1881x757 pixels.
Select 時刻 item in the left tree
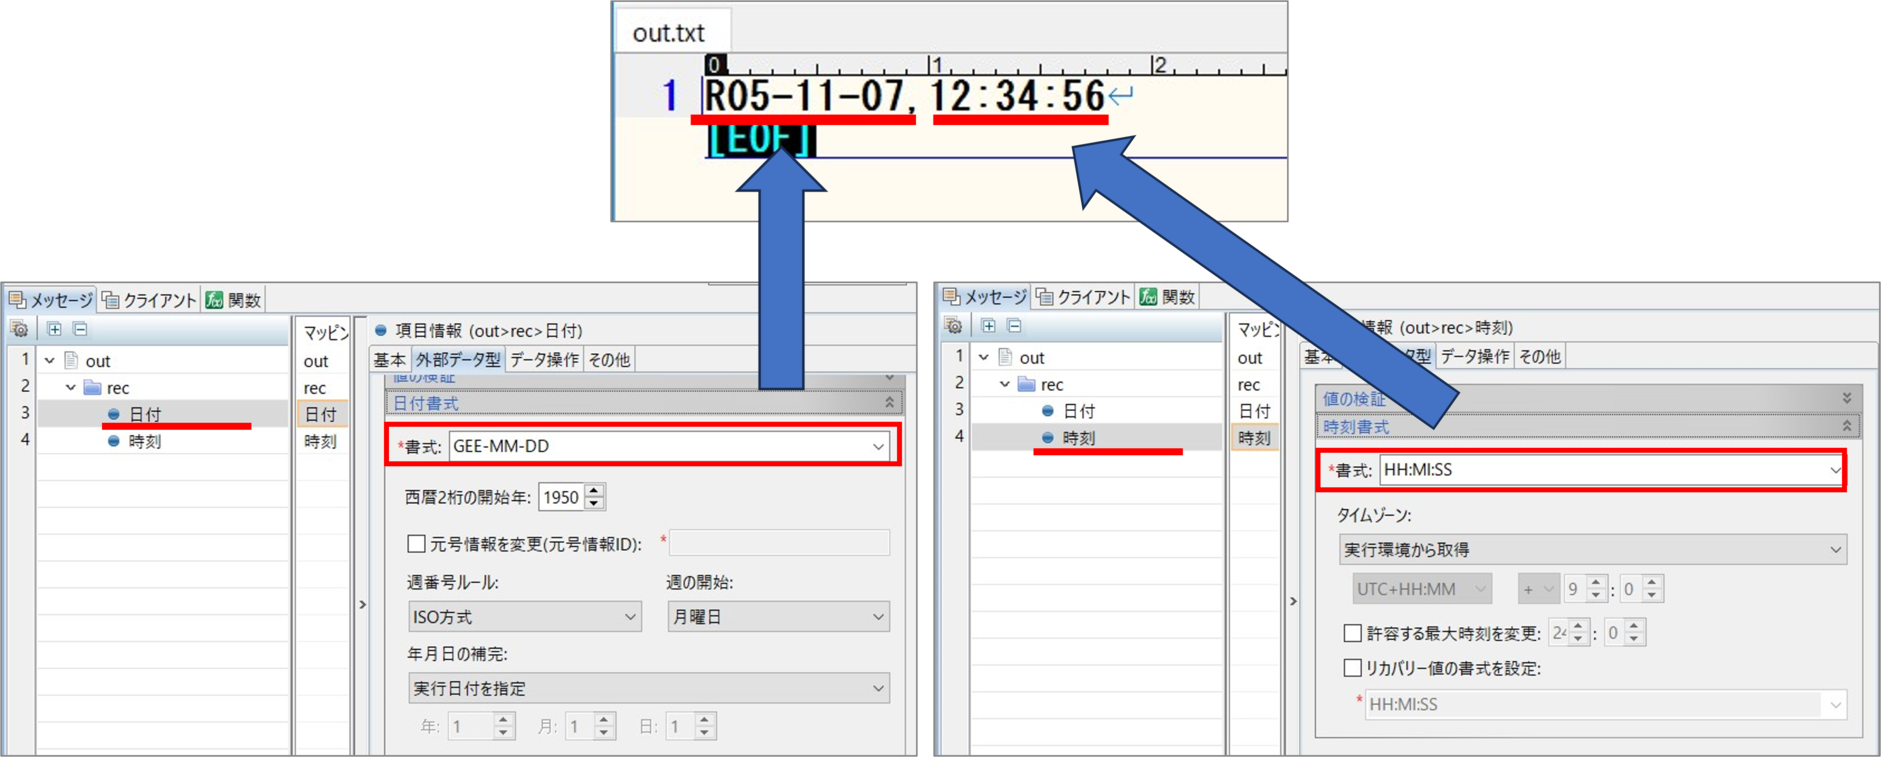coord(144,441)
